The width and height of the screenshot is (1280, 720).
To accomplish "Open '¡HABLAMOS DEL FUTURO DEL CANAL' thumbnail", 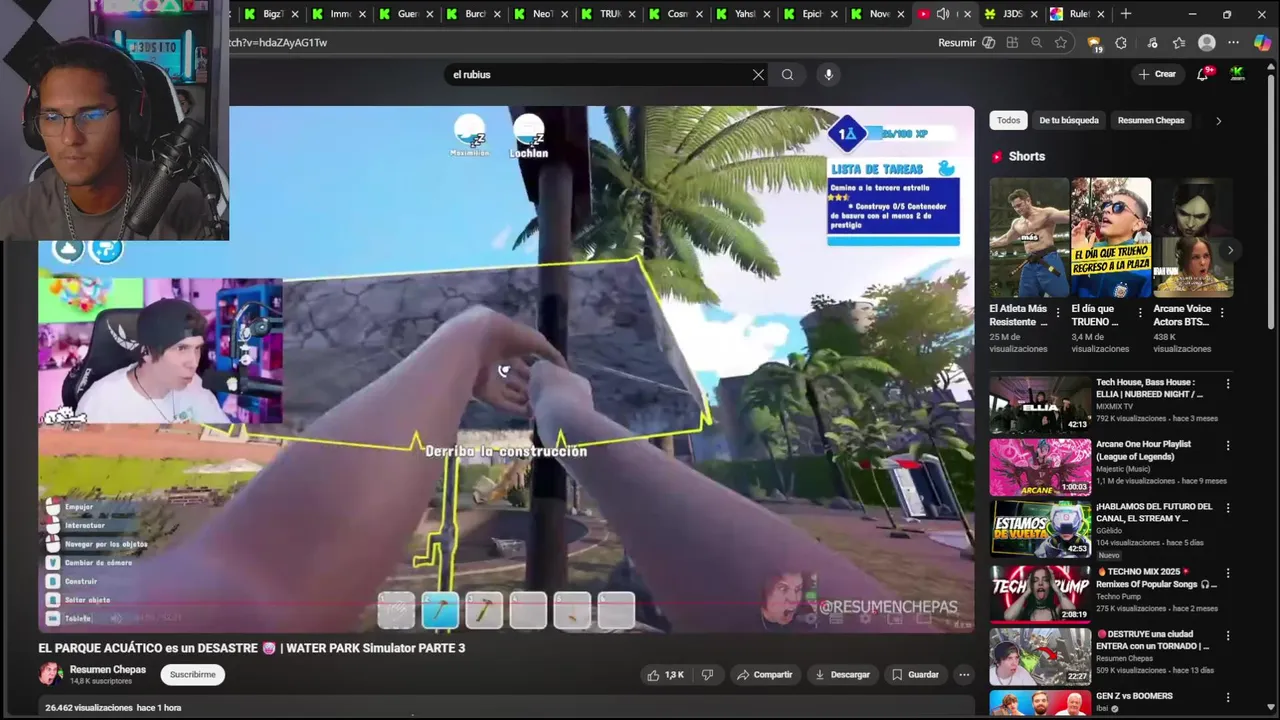I will pos(1040,530).
